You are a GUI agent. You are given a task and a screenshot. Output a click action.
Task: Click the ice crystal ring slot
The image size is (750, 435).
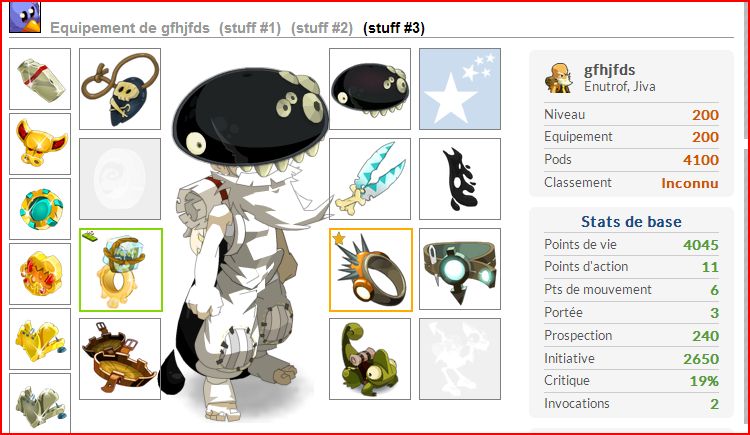[121, 270]
